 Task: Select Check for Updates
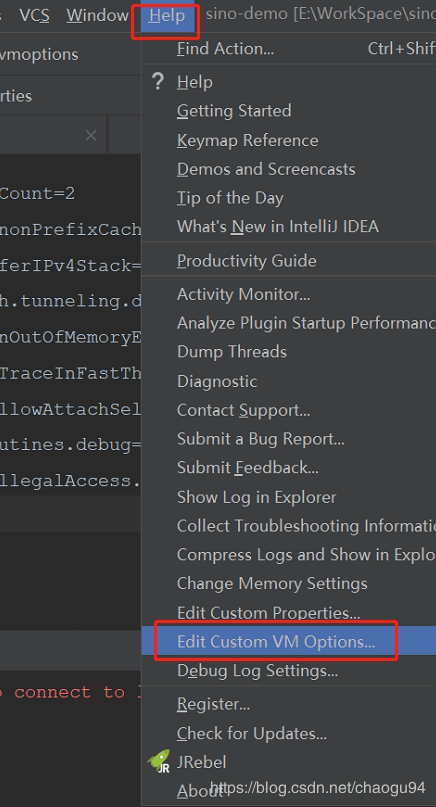pos(289,733)
